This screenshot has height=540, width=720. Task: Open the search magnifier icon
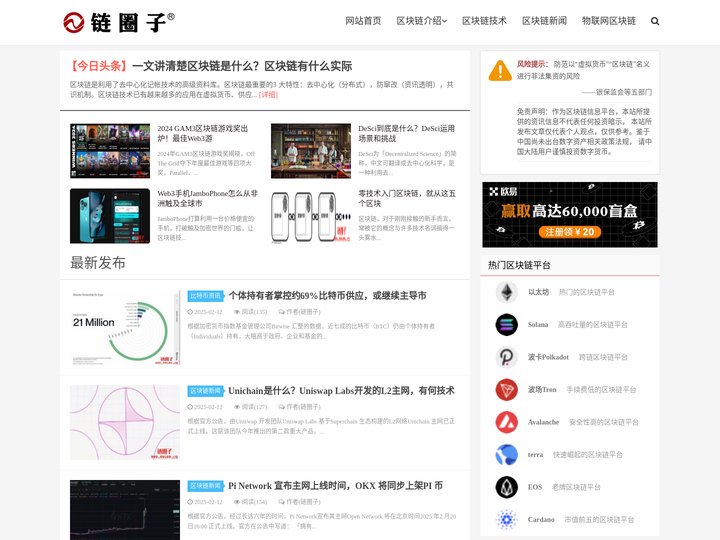655,21
